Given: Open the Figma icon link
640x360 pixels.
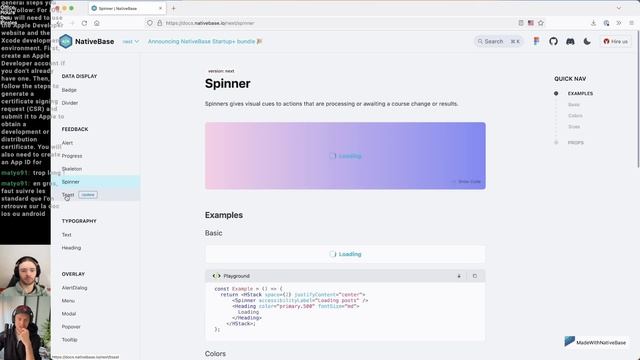Looking at the screenshot, I should [x=536, y=41].
